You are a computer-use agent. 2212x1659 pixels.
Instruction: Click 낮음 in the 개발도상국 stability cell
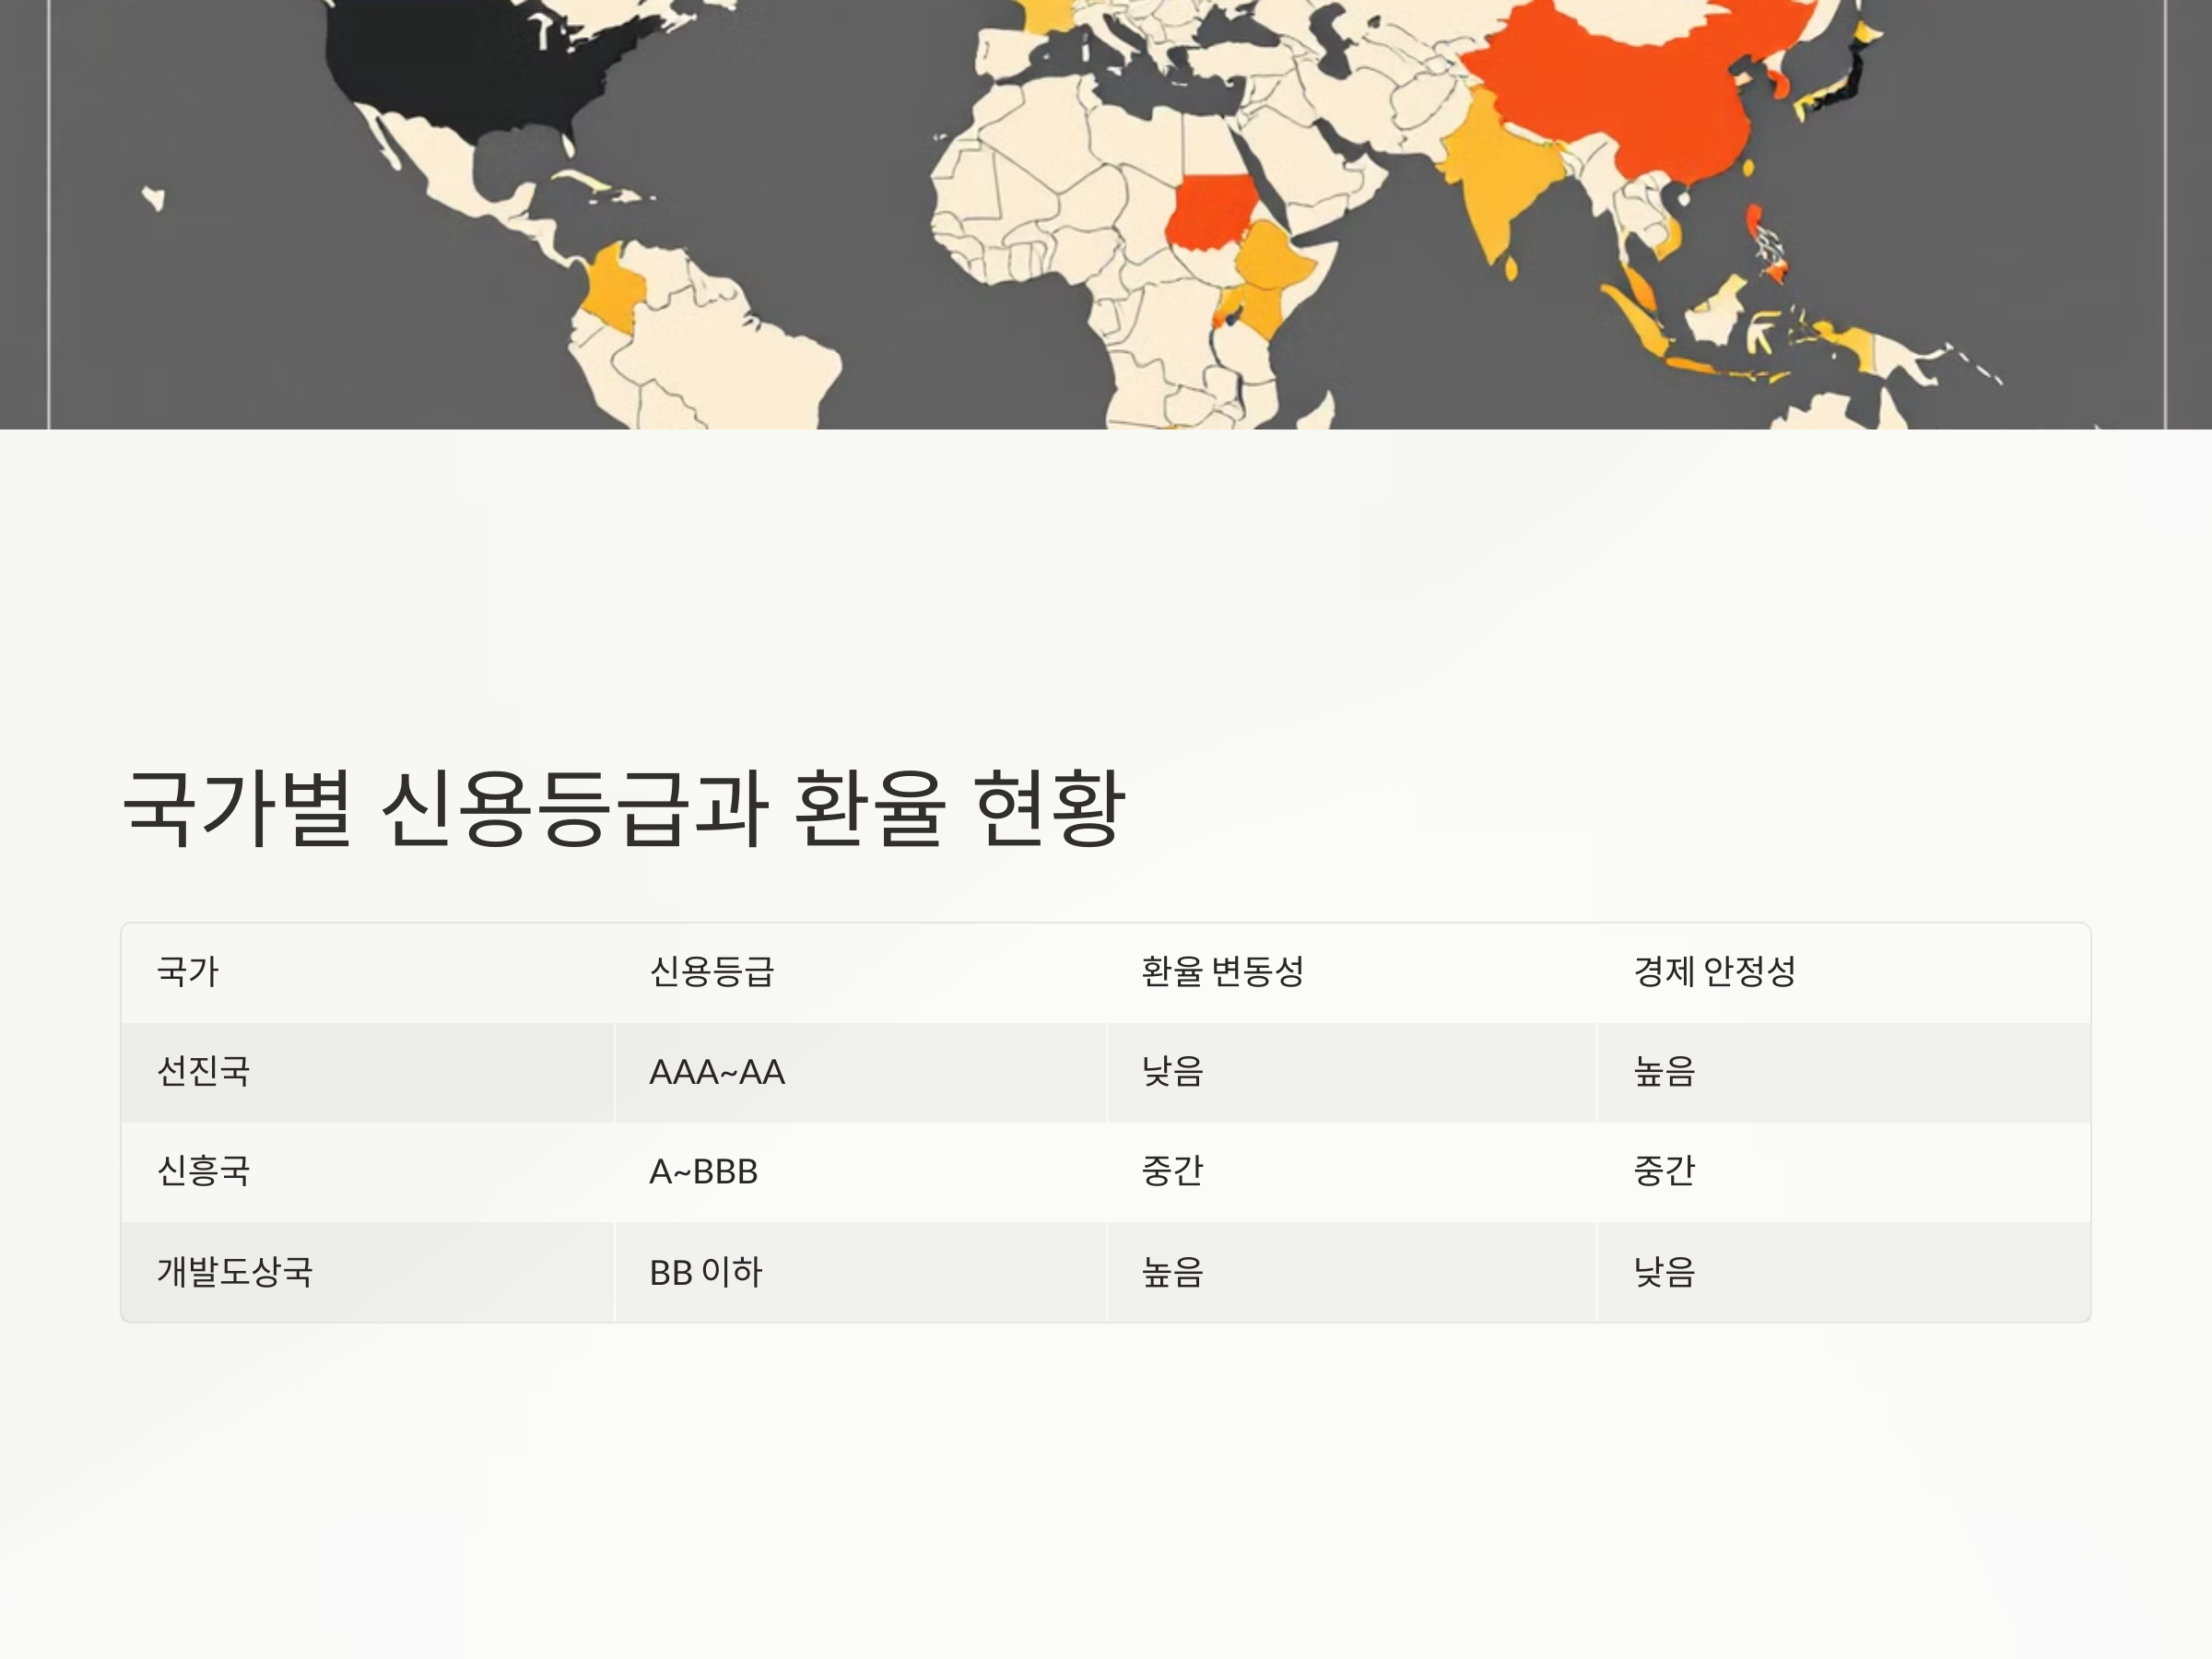pos(1664,1272)
